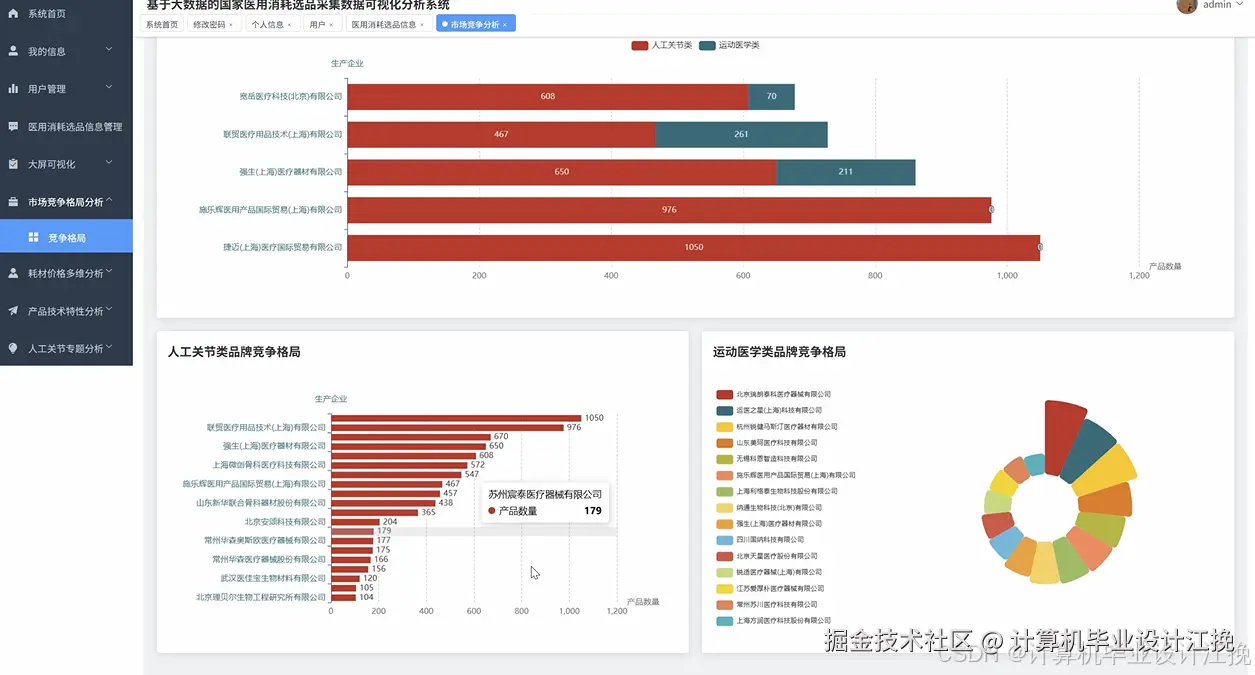This screenshot has width=1255, height=675.
Task: Select the 系统首页 home icon in sidebar
Action: (12, 16)
